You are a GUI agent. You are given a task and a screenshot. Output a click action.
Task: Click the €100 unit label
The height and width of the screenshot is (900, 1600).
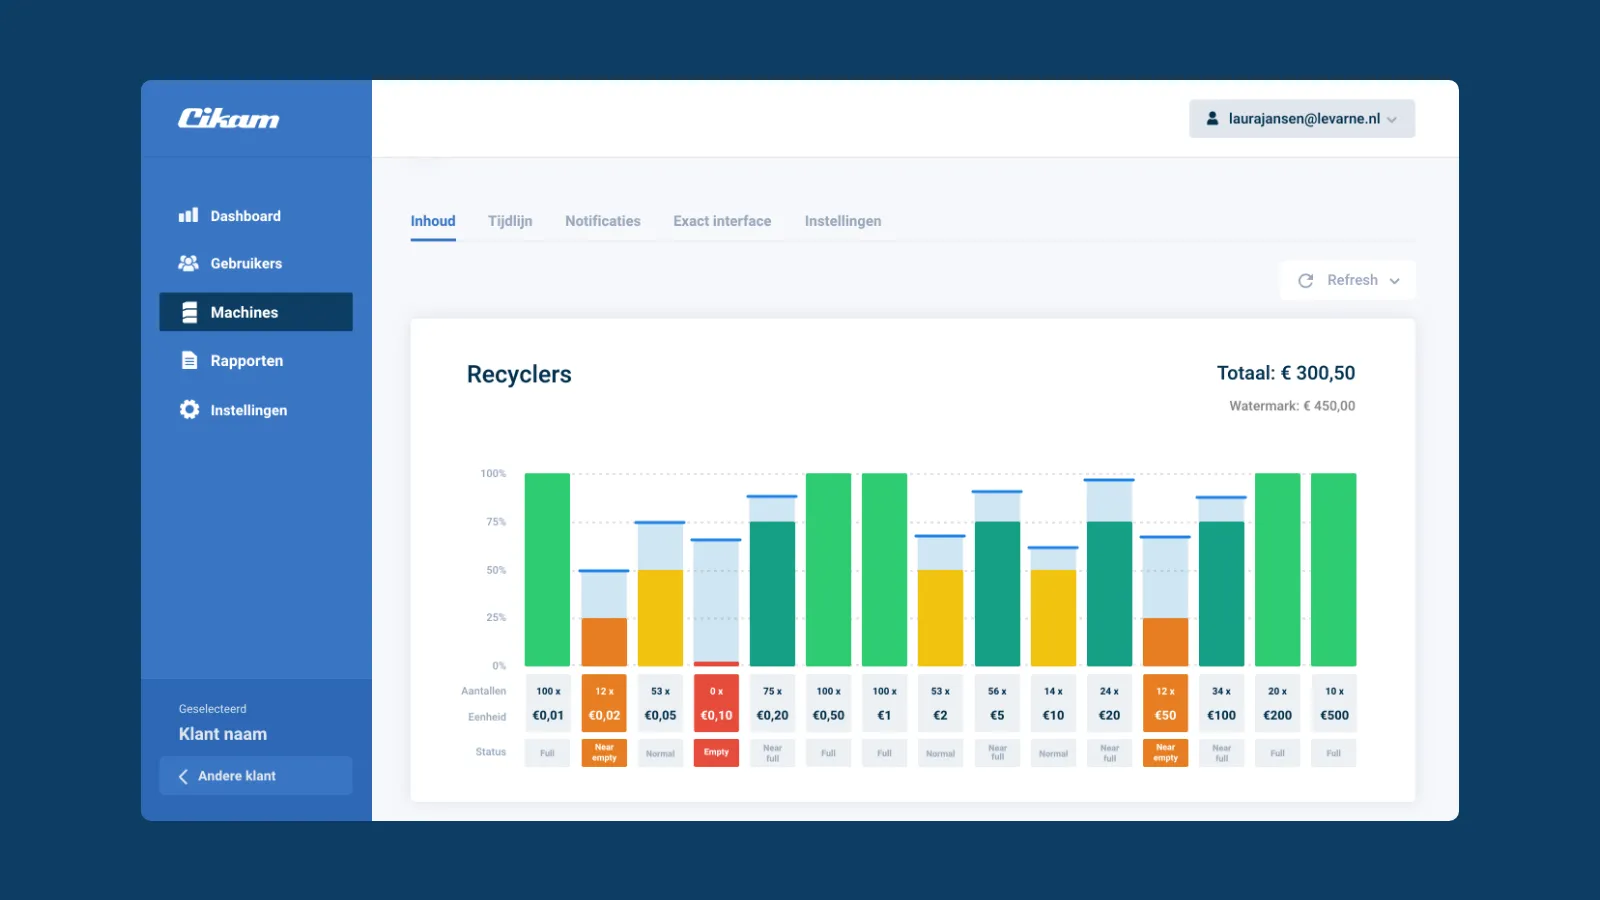1221,716
